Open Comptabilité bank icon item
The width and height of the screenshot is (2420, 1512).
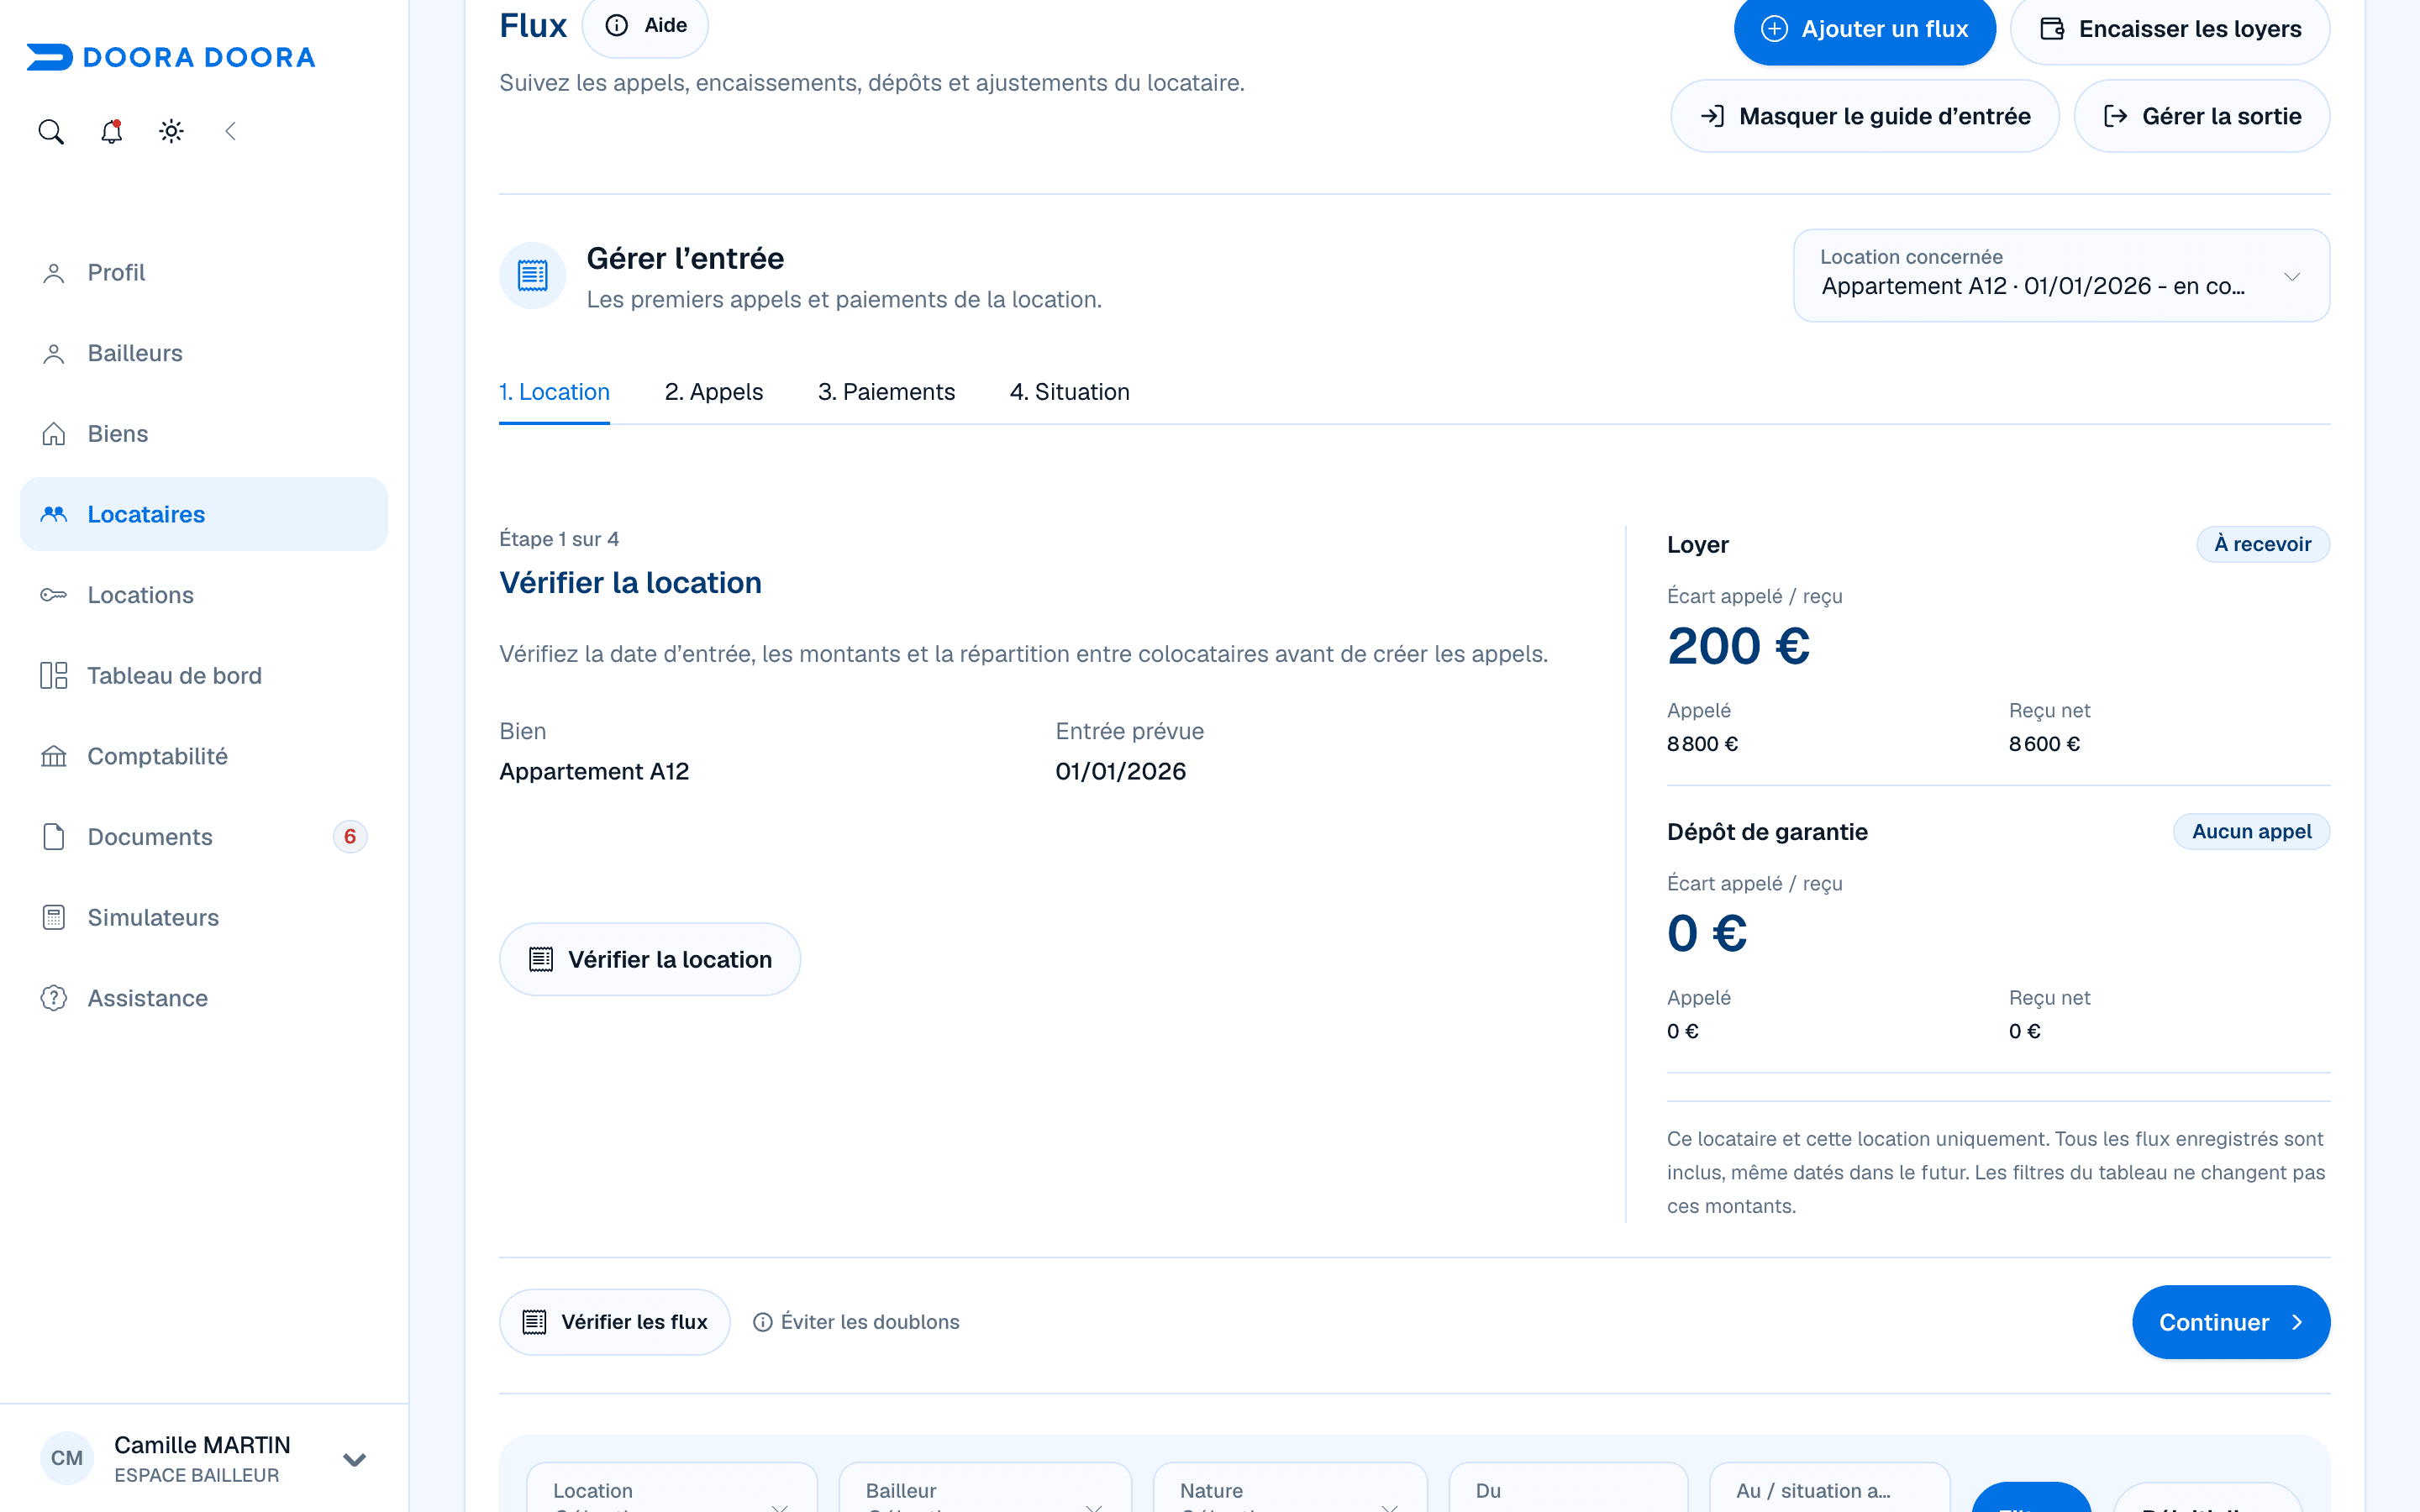click(204, 756)
